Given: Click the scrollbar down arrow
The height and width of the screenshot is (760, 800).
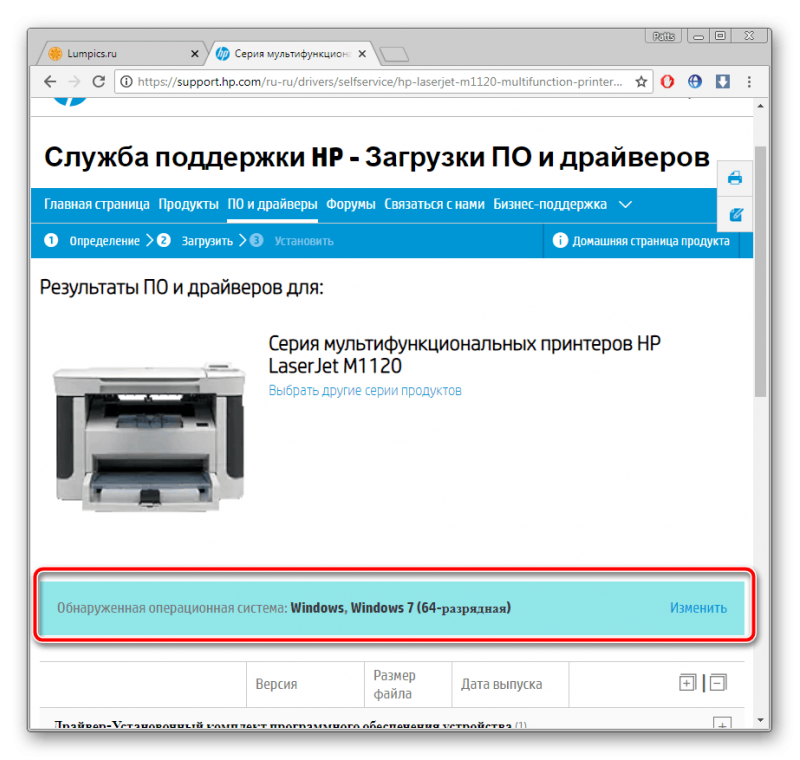Looking at the screenshot, I should click(x=760, y=720).
